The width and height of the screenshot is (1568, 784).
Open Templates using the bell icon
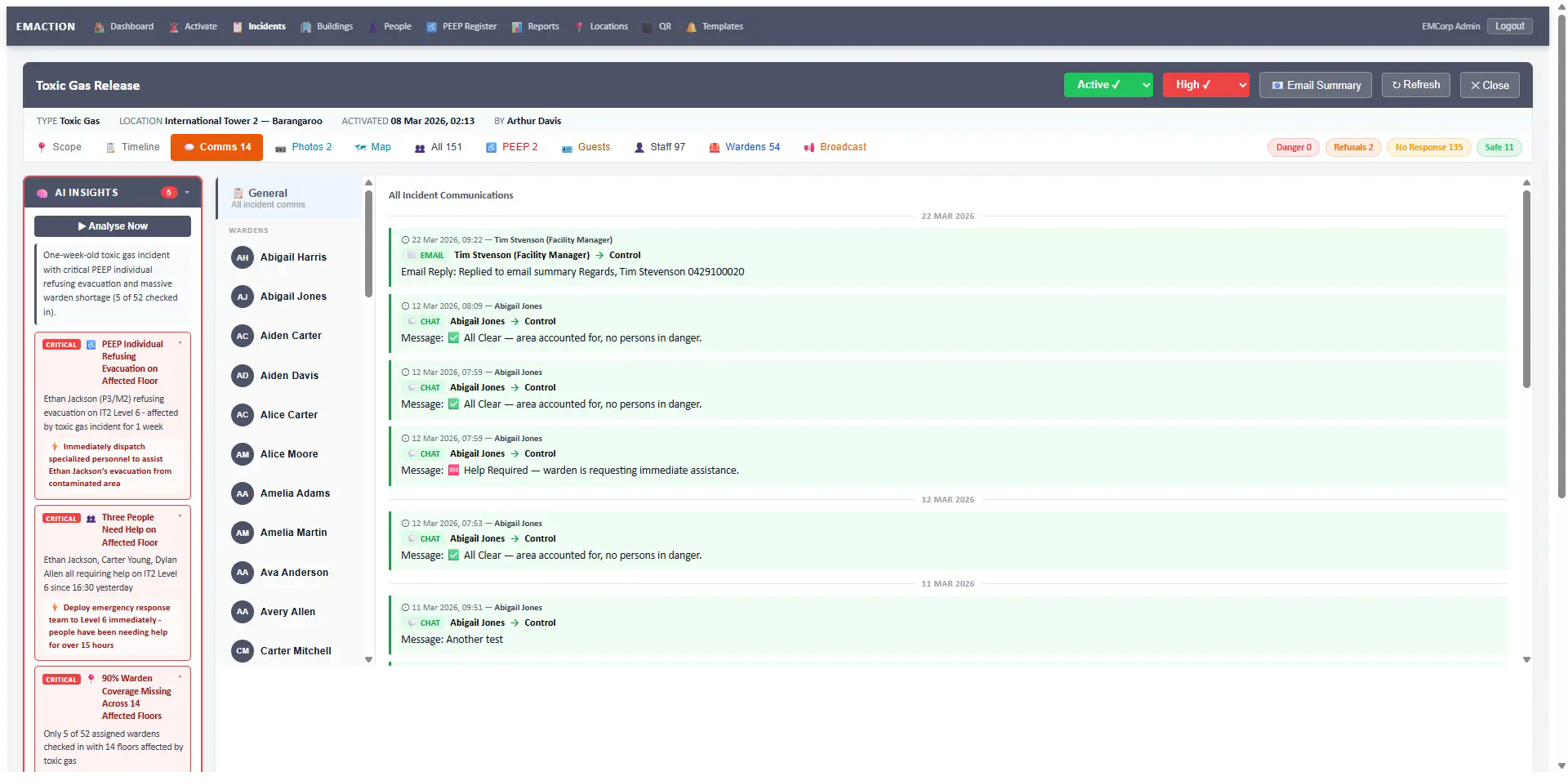click(691, 27)
